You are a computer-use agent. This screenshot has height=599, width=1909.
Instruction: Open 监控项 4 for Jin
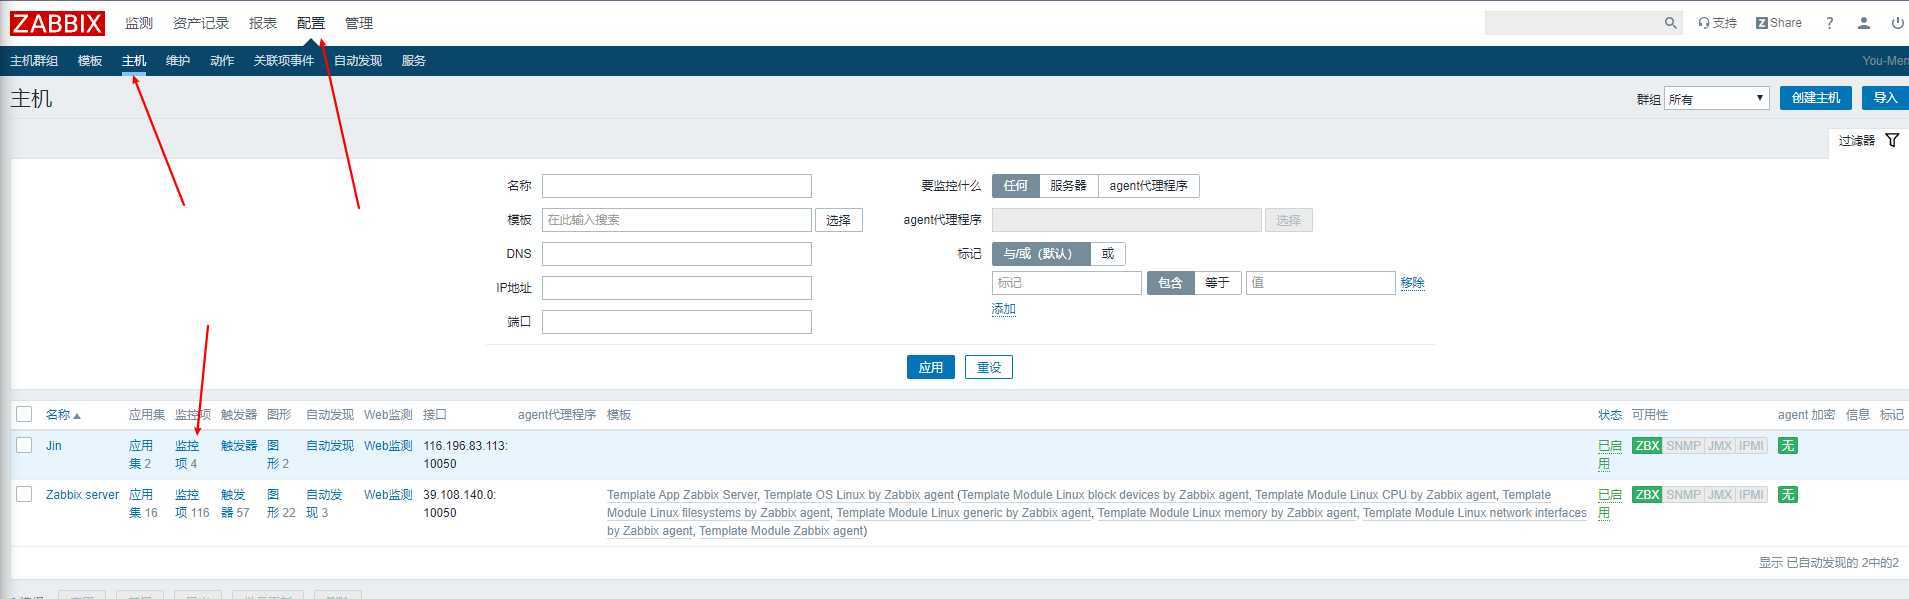(187, 455)
